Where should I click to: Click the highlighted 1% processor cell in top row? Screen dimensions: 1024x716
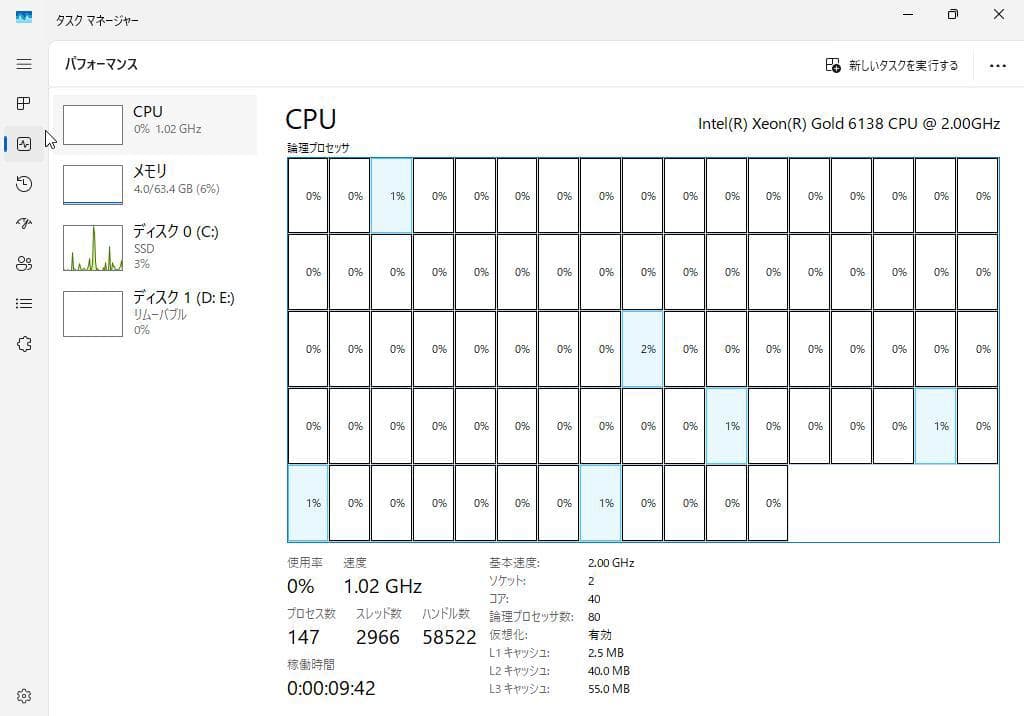391,196
